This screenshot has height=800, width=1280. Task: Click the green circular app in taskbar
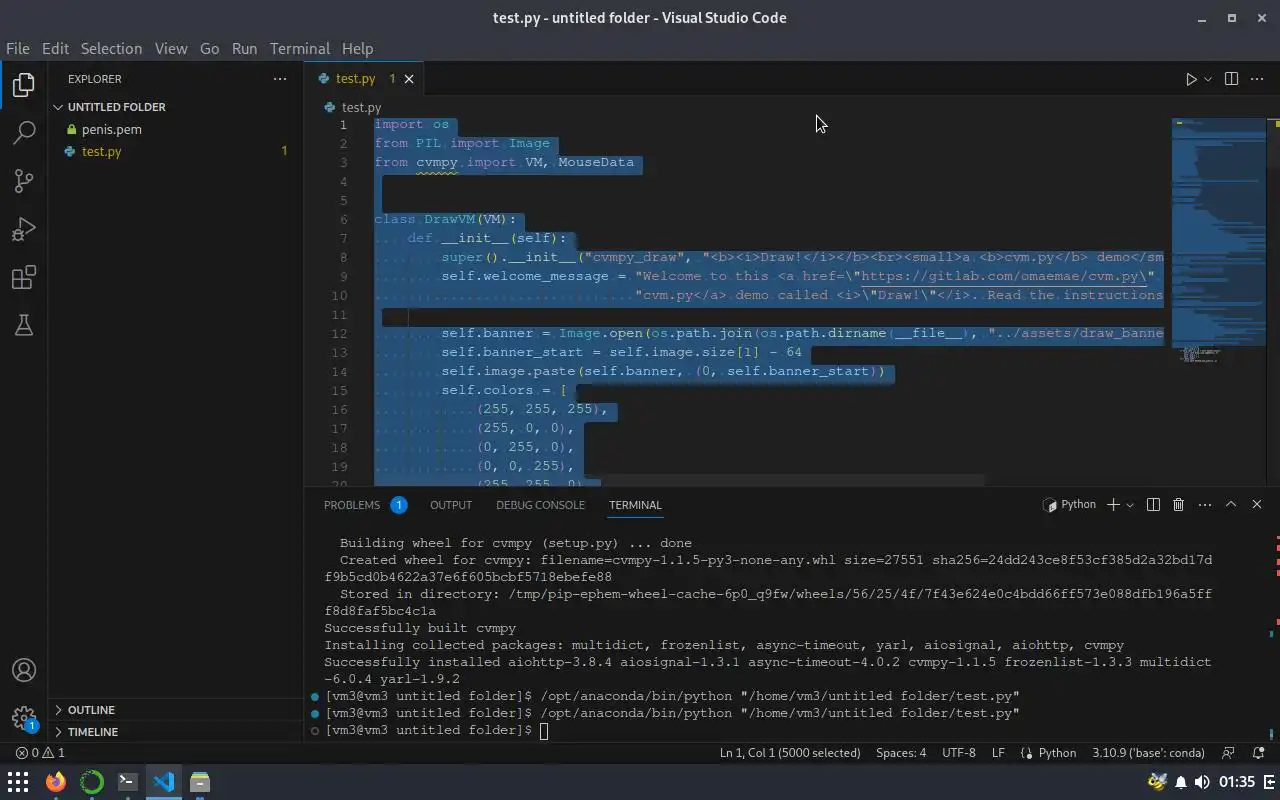click(91, 782)
